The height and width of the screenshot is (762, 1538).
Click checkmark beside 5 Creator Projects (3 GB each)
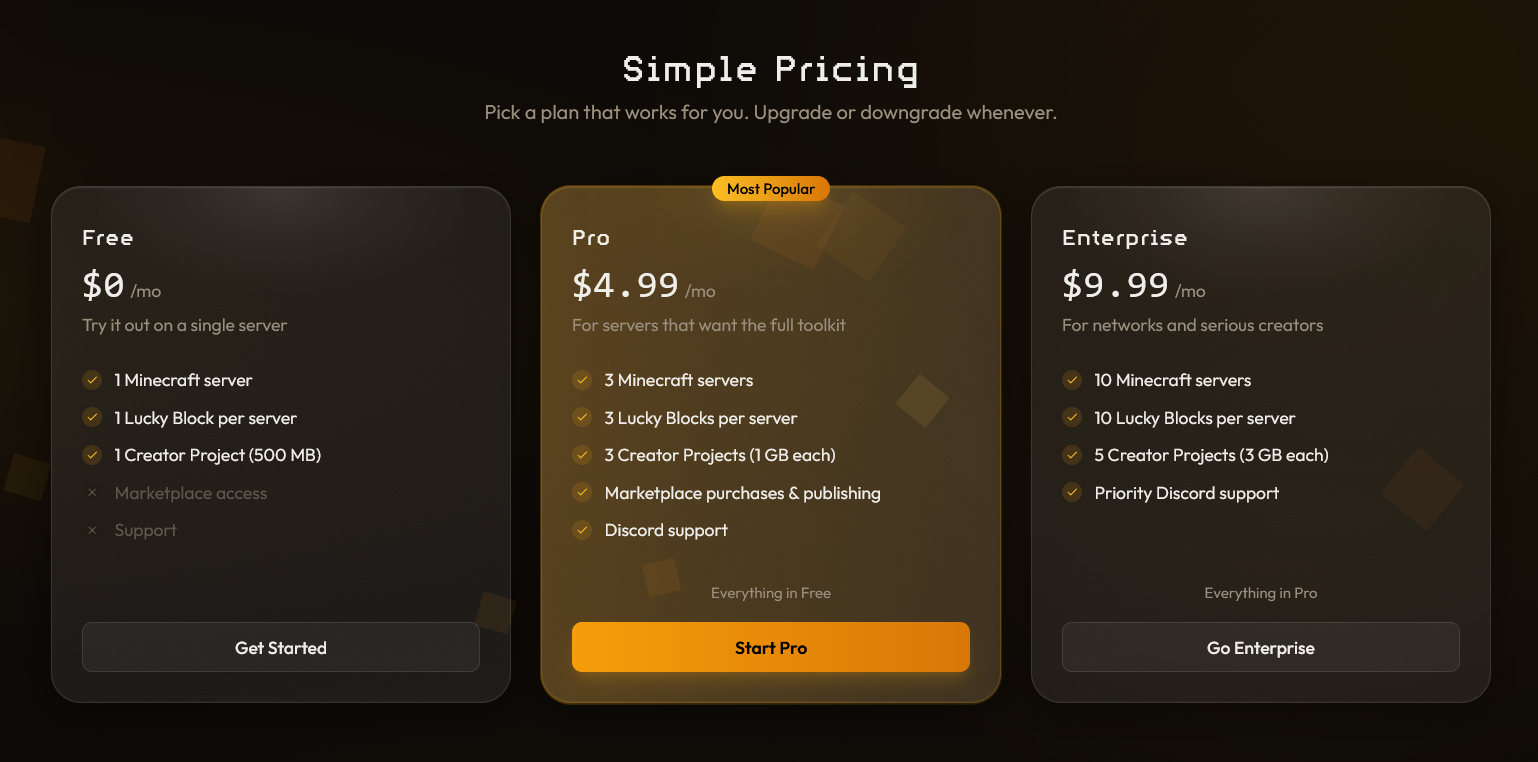1072,455
